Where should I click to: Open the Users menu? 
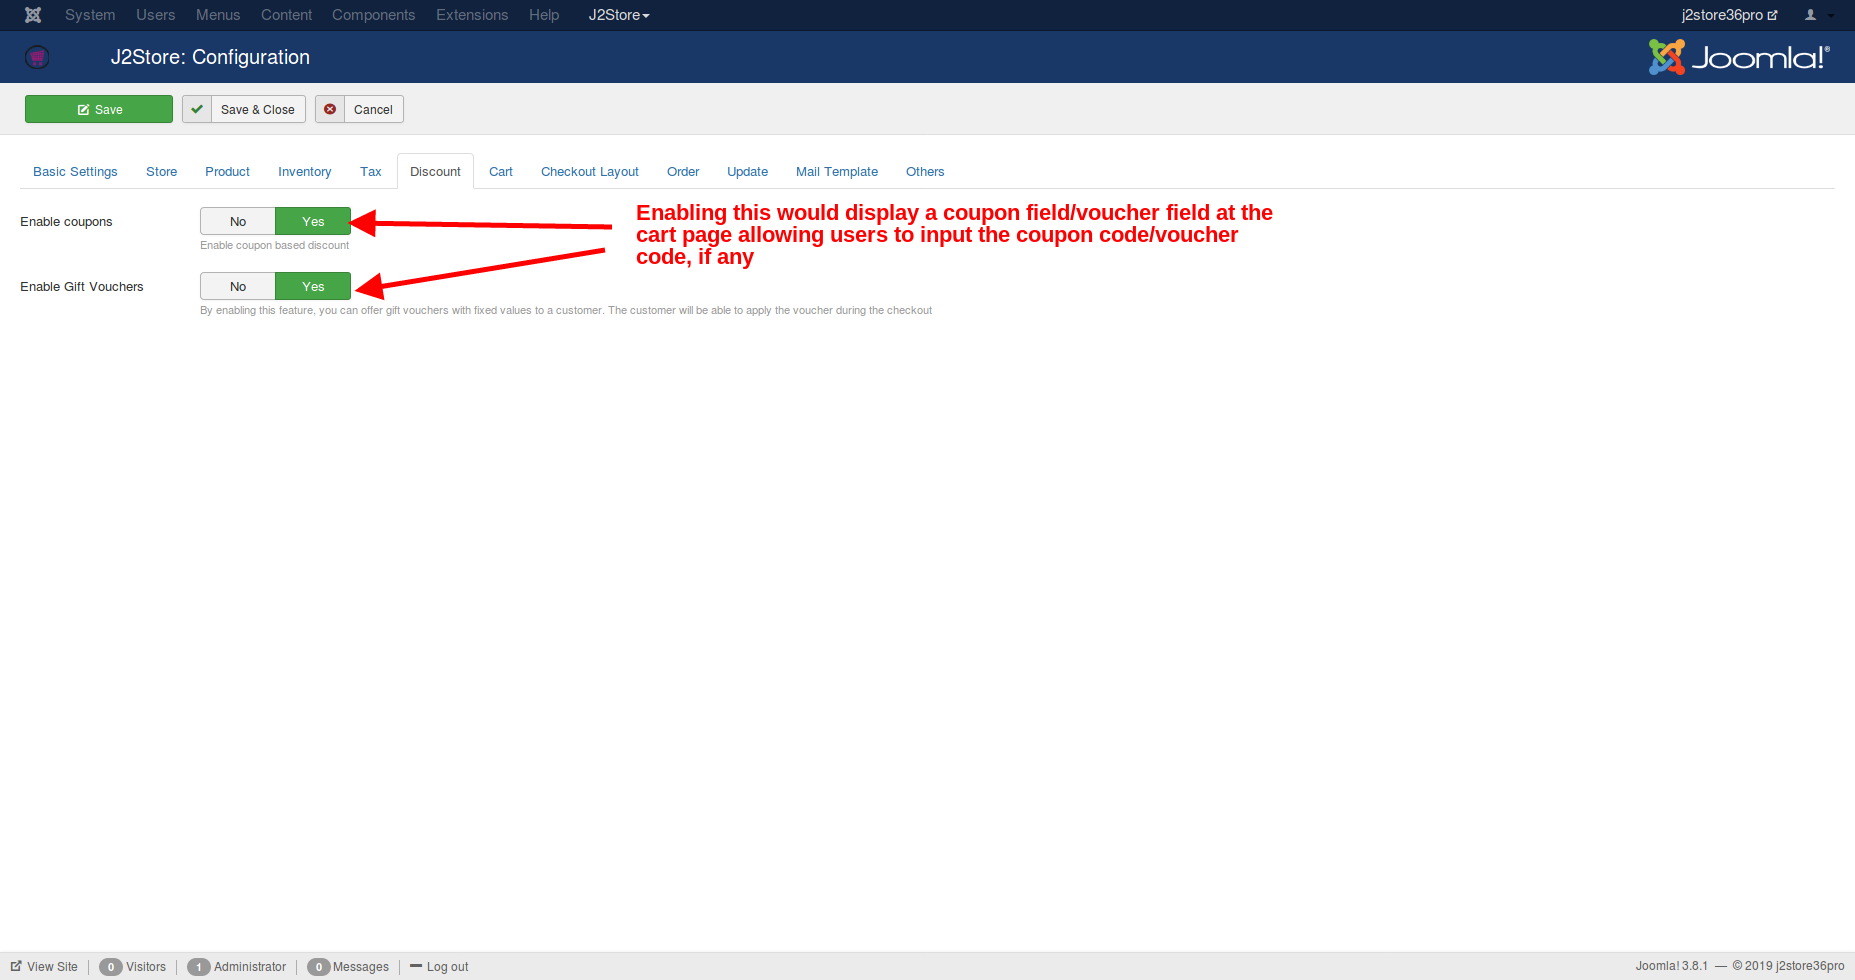155,15
